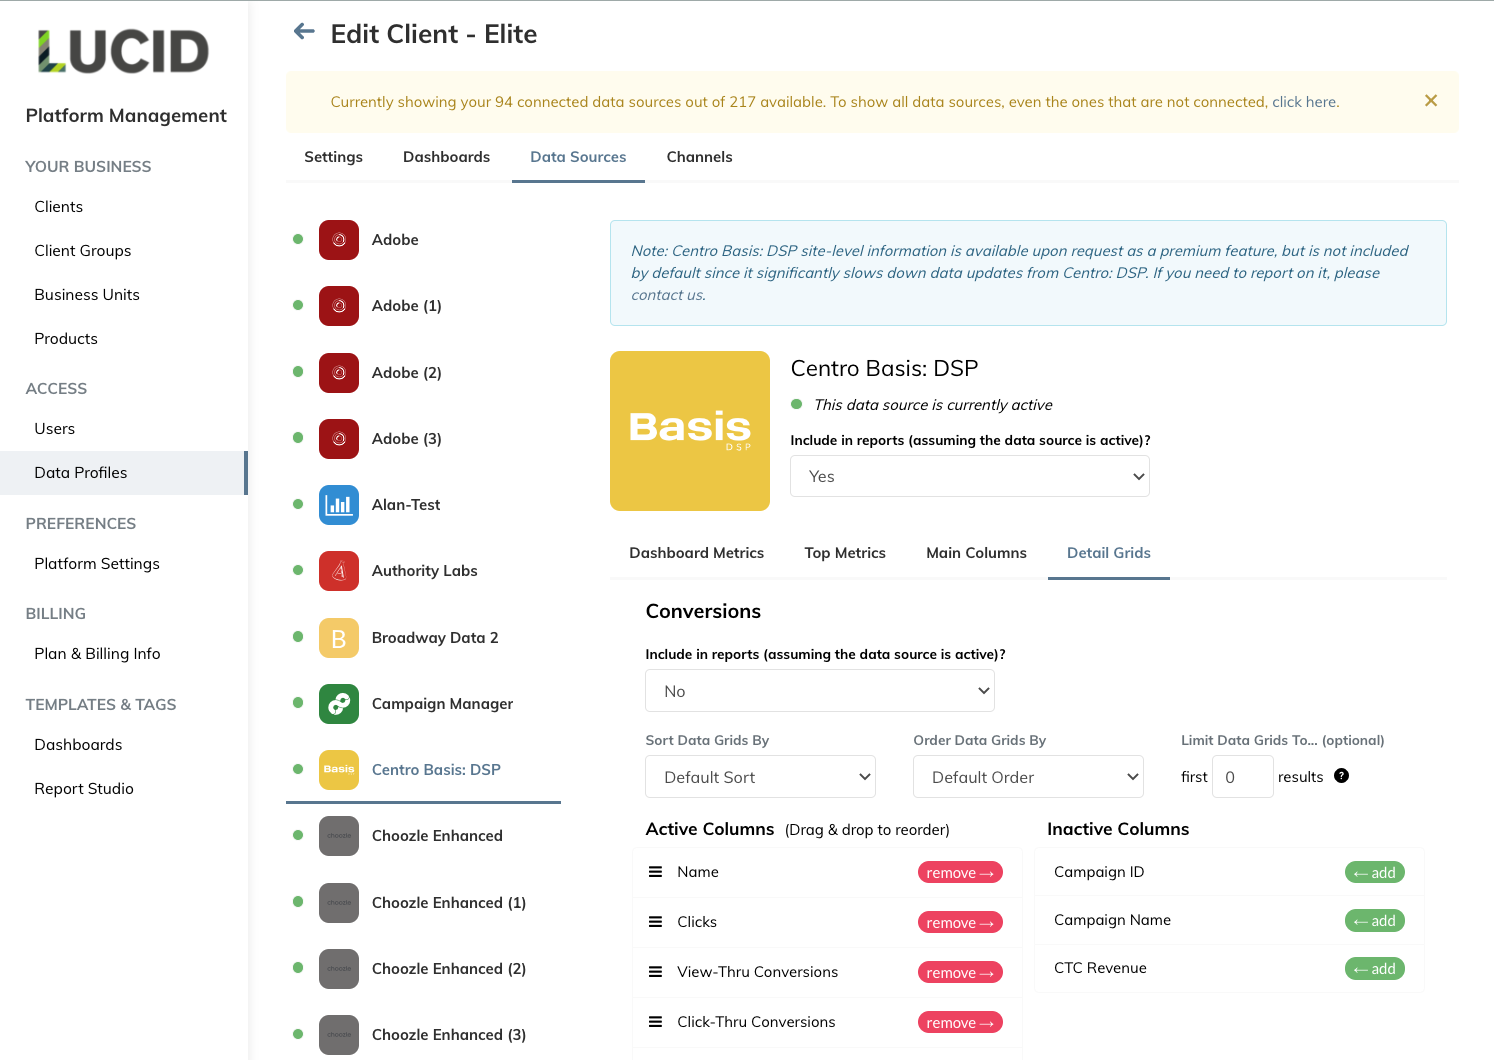
Task: Dismiss the yellow notification banner
Action: [1431, 101]
